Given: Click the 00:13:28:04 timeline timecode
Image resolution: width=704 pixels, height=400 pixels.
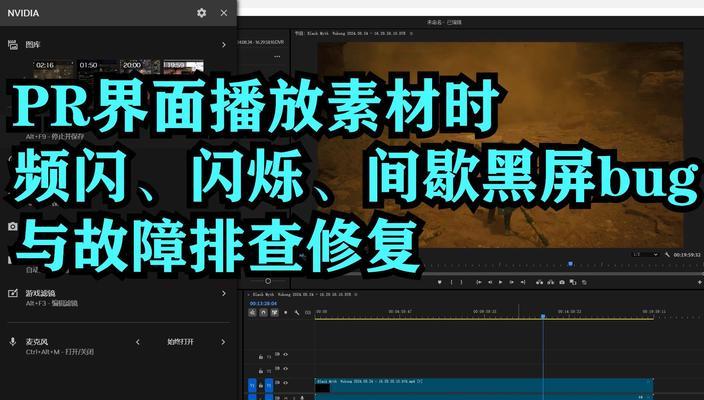Looking at the screenshot, I should [x=263, y=303].
